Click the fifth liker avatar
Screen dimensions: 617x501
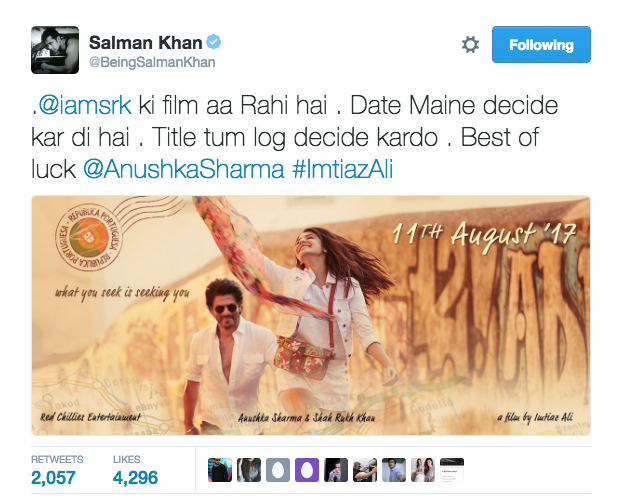336,470
